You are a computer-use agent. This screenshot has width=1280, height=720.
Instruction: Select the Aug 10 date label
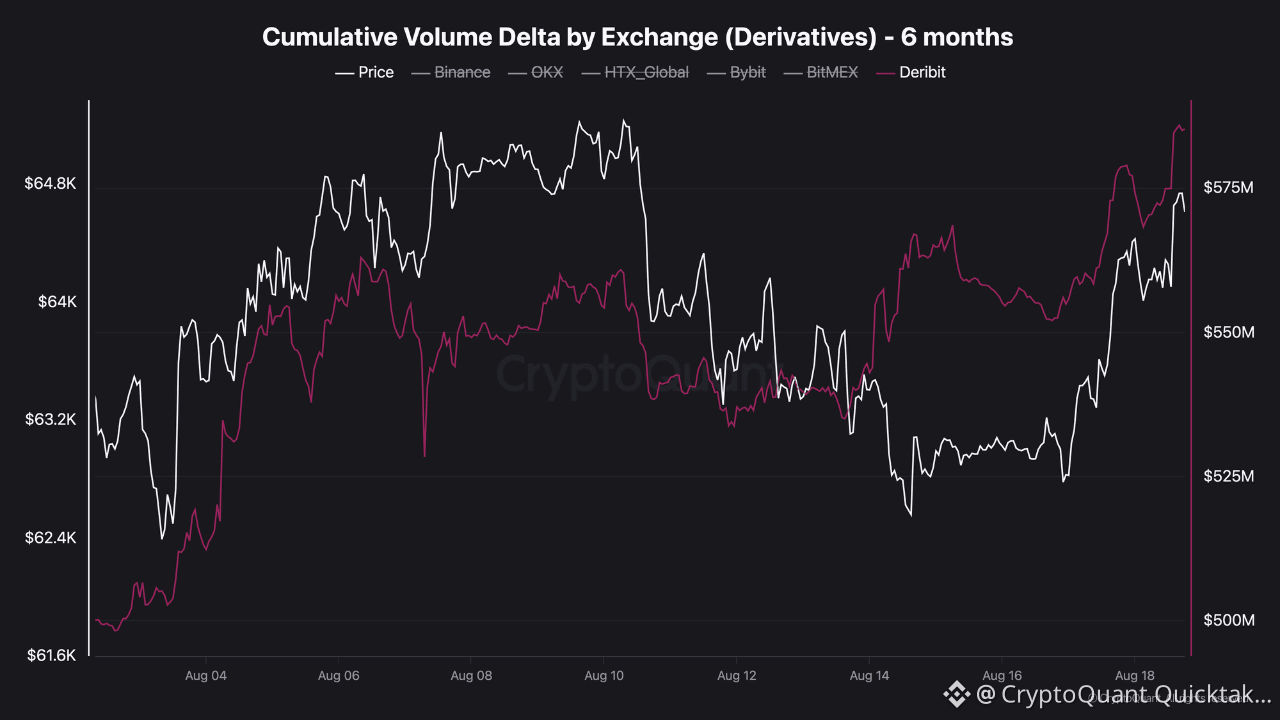(604, 676)
